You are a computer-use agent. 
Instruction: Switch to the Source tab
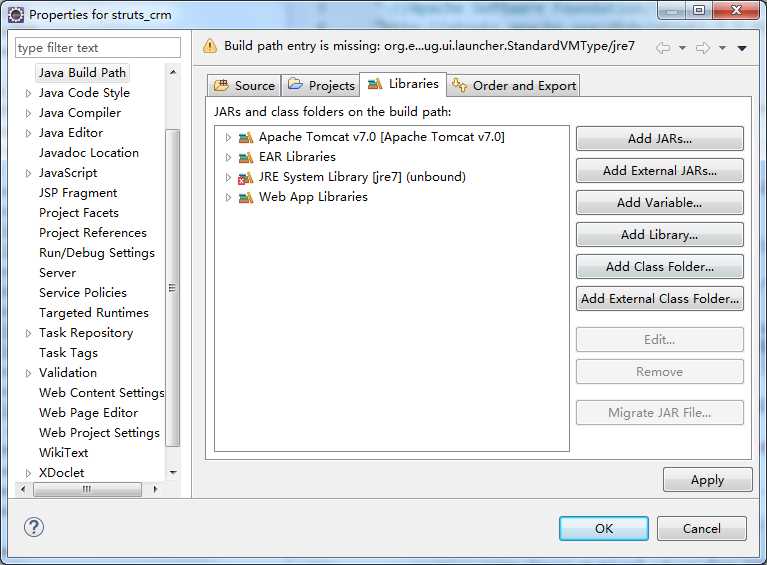coord(244,86)
